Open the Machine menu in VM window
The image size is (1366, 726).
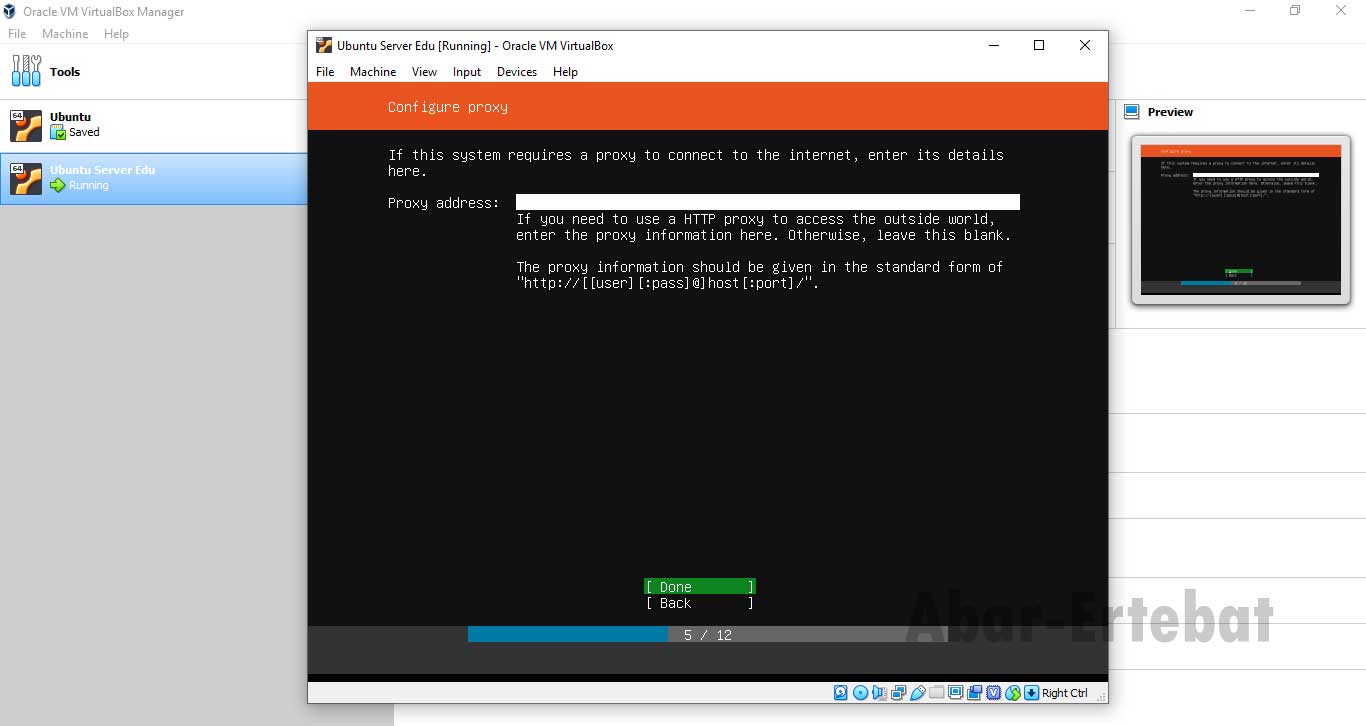coord(373,72)
